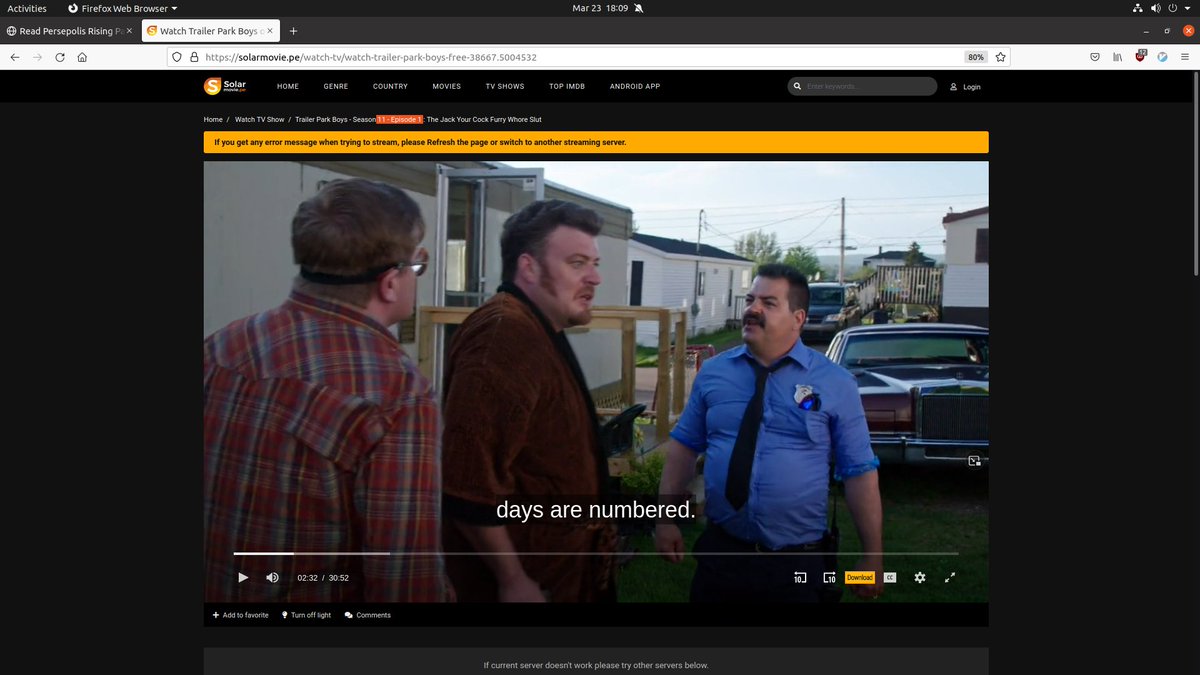The width and height of the screenshot is (1200, 675).
Task: Reset the 80% zoom level indicator
Action: (x=975, y=57)
